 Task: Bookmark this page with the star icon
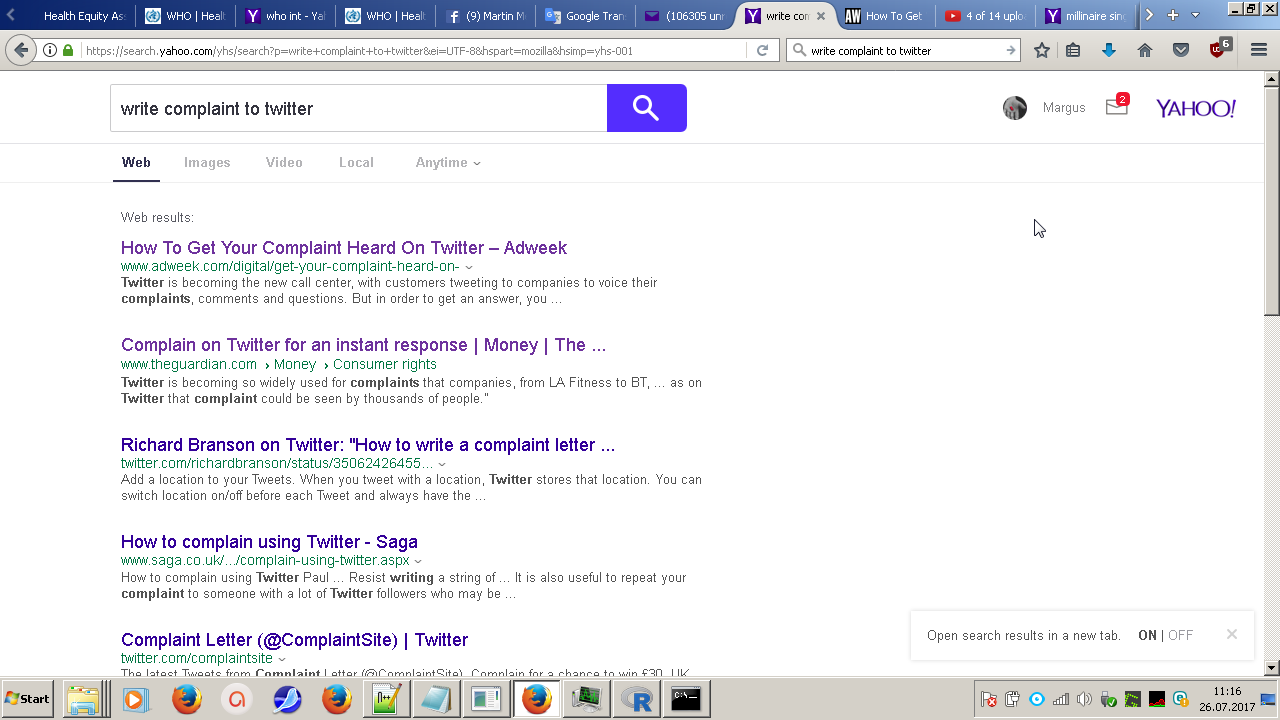(x=1042, y=50)
